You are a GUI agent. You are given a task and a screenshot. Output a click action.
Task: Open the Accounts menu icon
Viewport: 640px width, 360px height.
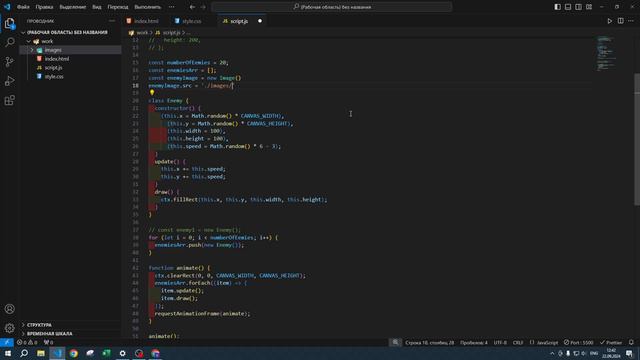point(9,309)
